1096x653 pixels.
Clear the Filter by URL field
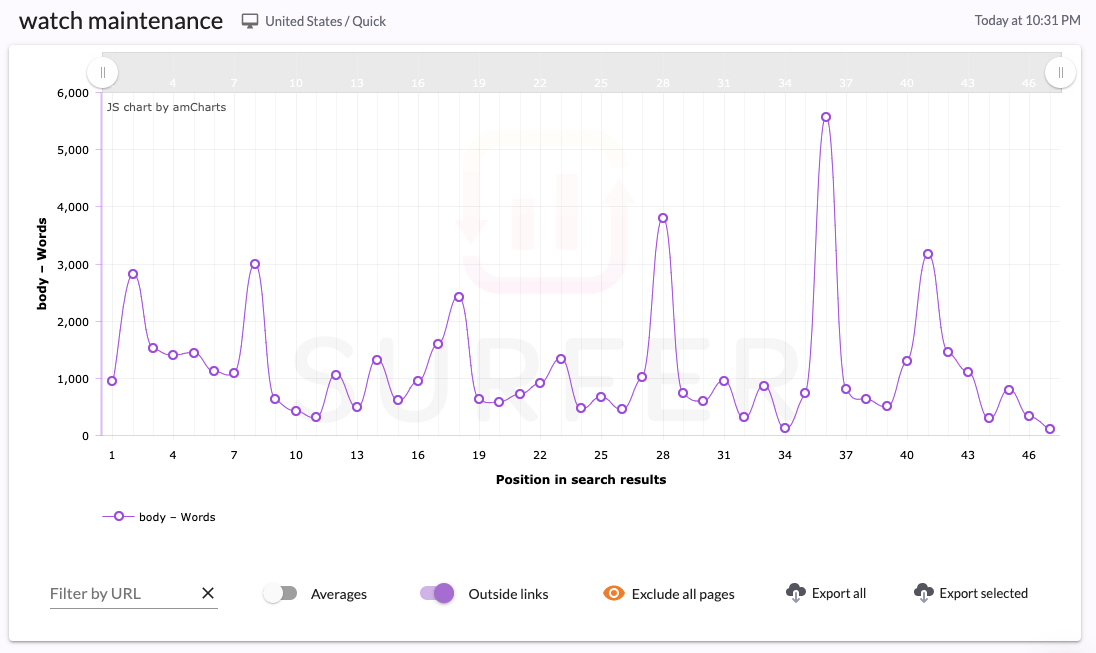[208, 593]
